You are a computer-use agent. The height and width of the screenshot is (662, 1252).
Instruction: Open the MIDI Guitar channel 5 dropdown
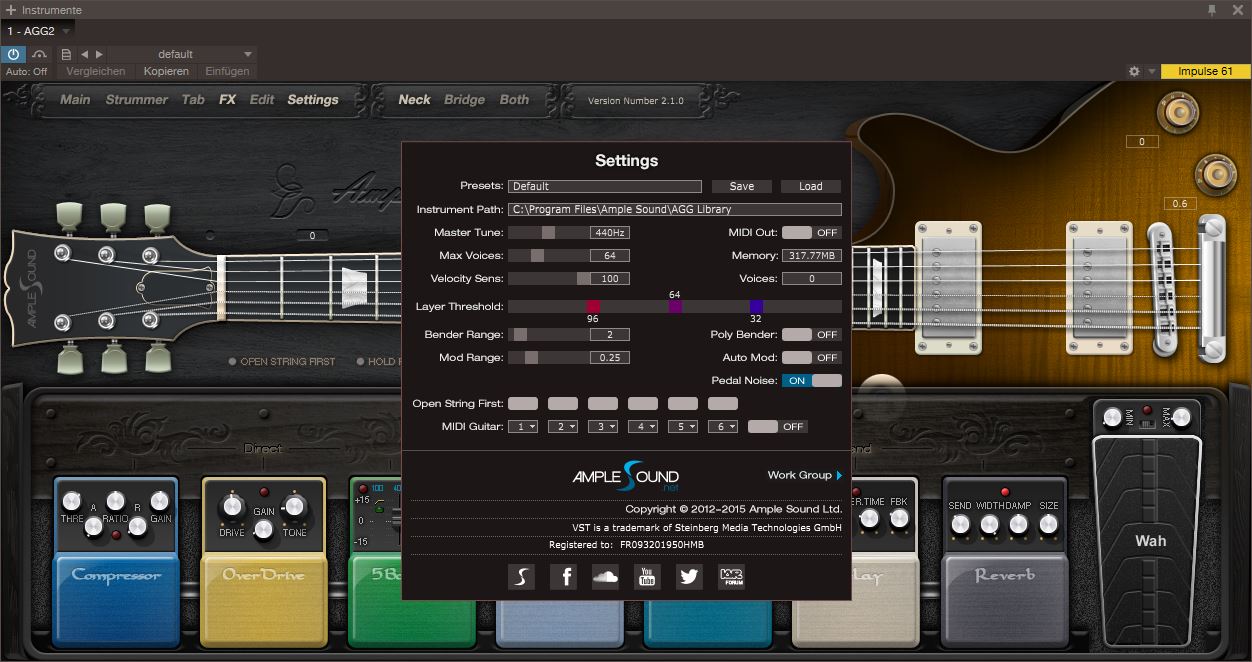tap(683, 427)
